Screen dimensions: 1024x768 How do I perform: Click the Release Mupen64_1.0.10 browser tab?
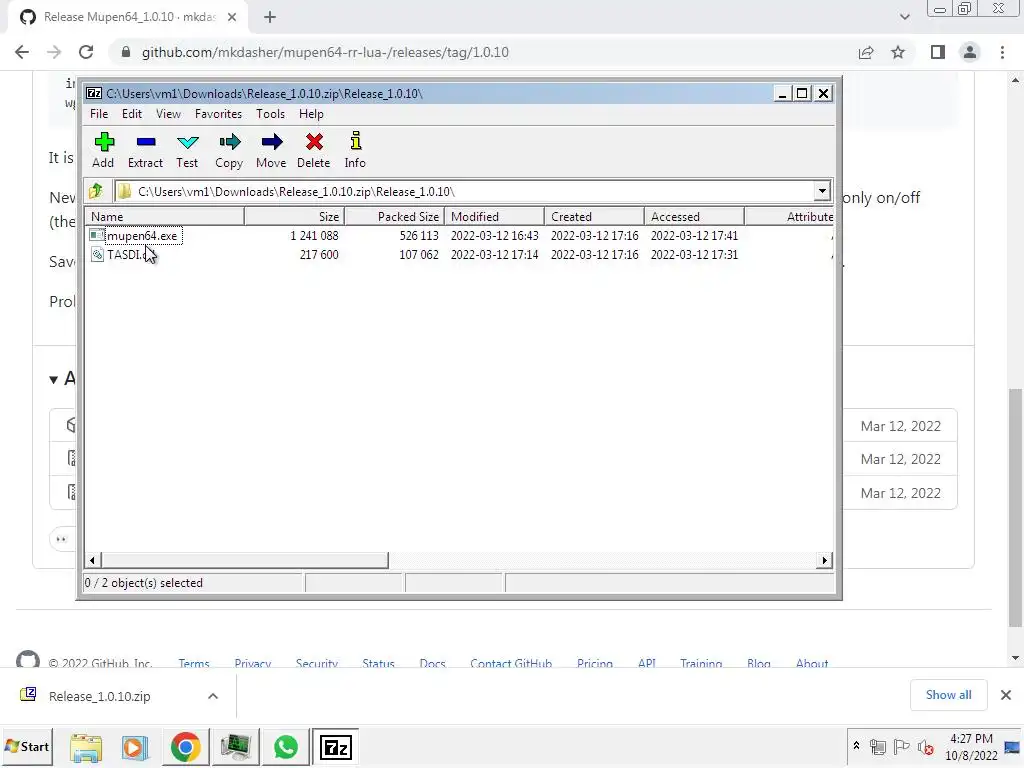point(127,17)
